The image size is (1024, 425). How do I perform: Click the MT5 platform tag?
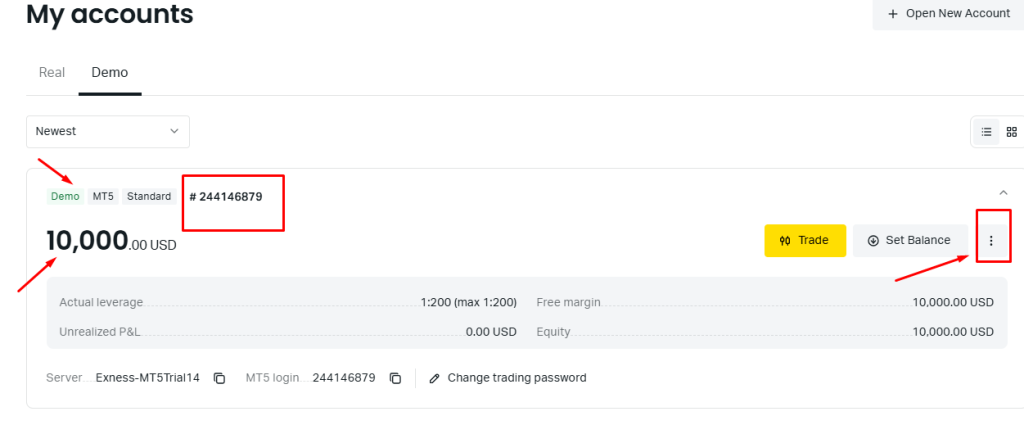103,196
